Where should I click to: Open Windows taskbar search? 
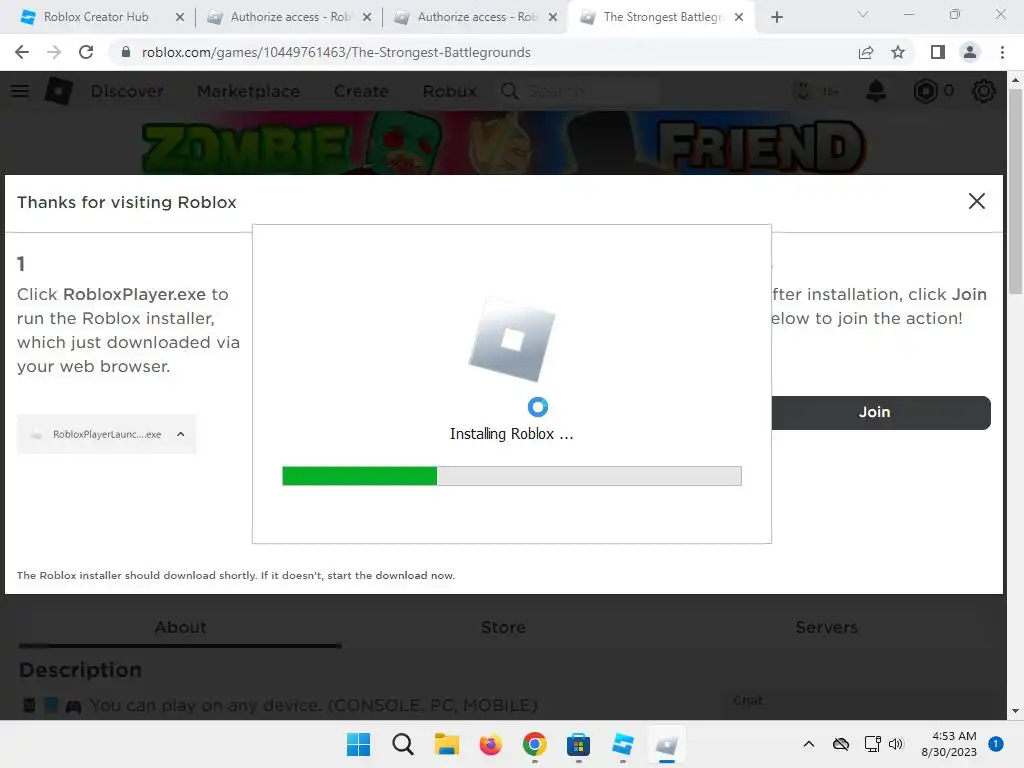(x=402, y=744)
